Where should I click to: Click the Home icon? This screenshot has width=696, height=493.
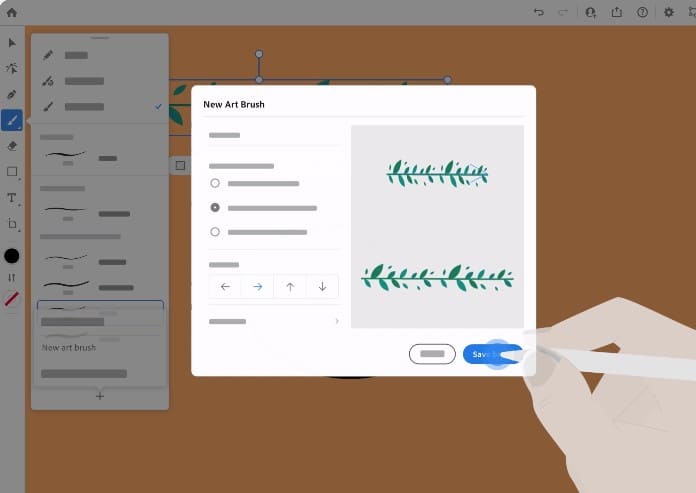[12, 12]
